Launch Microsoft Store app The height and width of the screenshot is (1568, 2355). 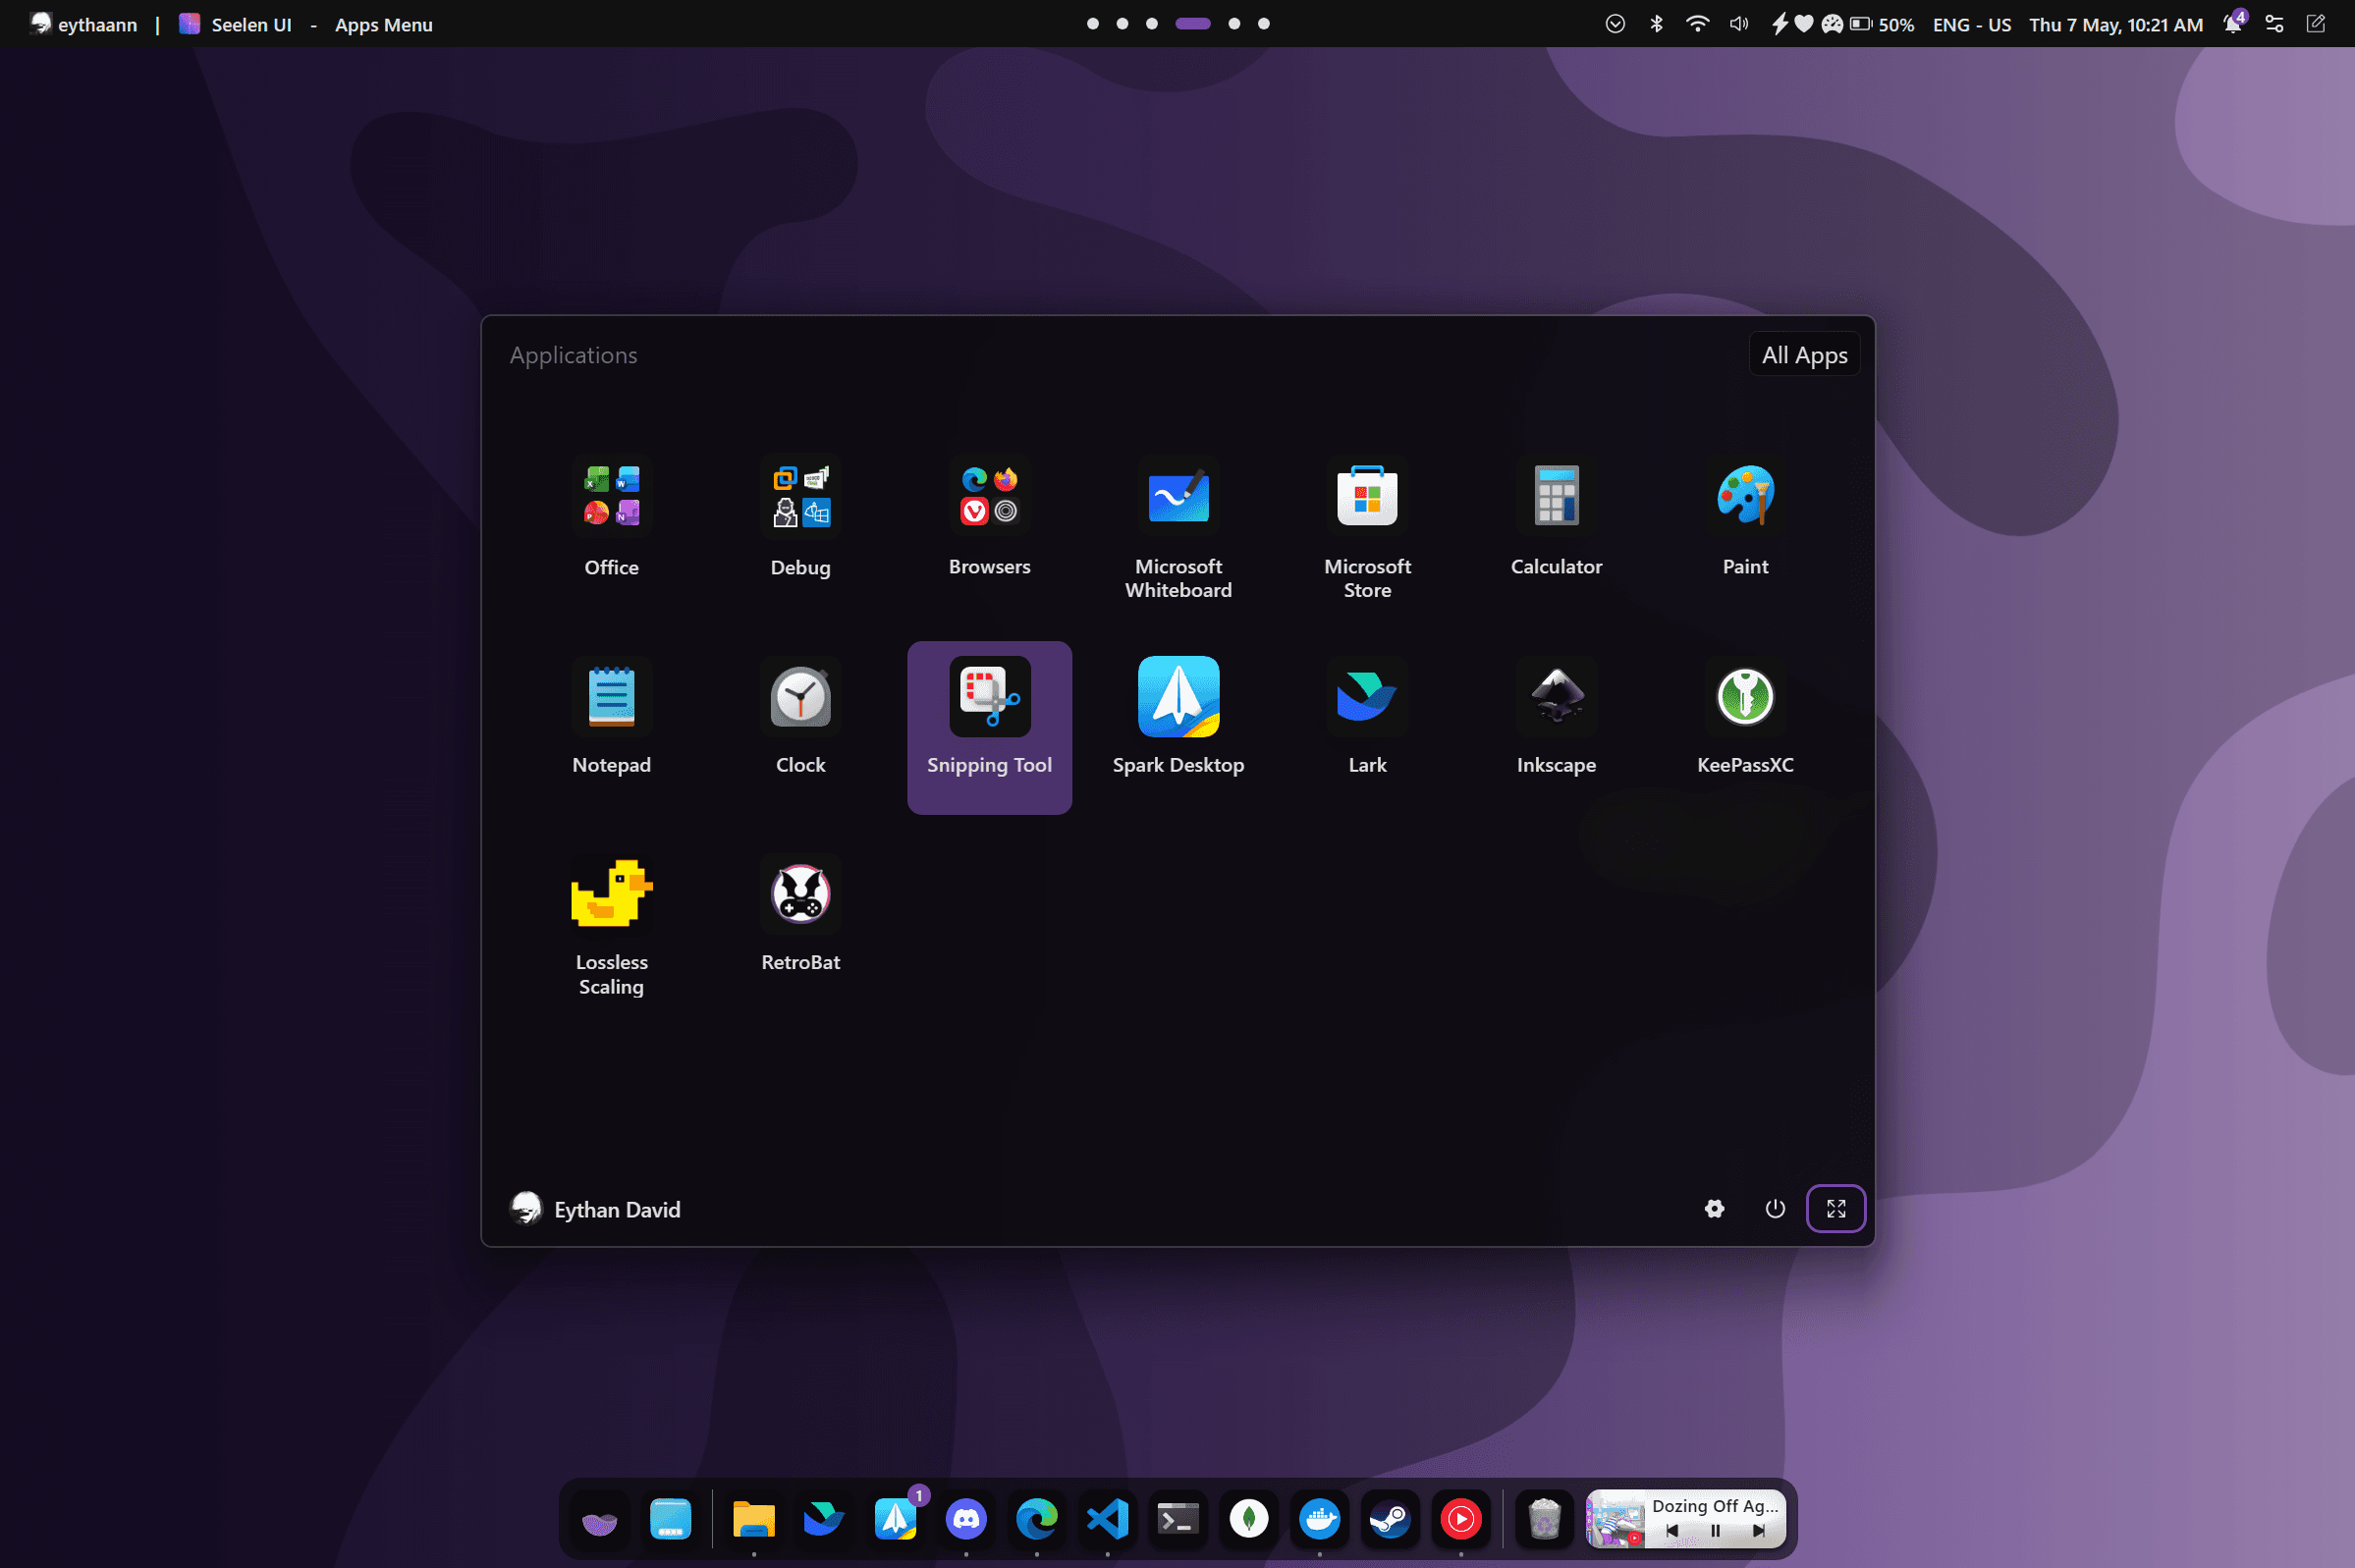pos(1367,528)
